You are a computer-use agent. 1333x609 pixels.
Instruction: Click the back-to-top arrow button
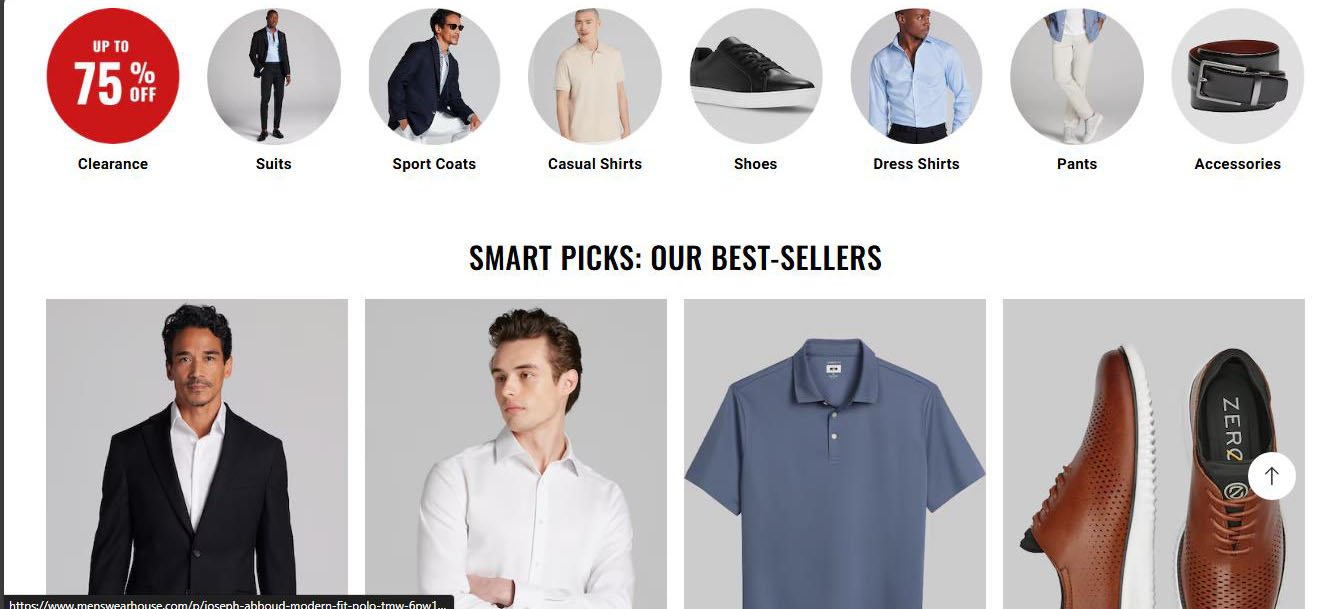[x=1272, y=476]
